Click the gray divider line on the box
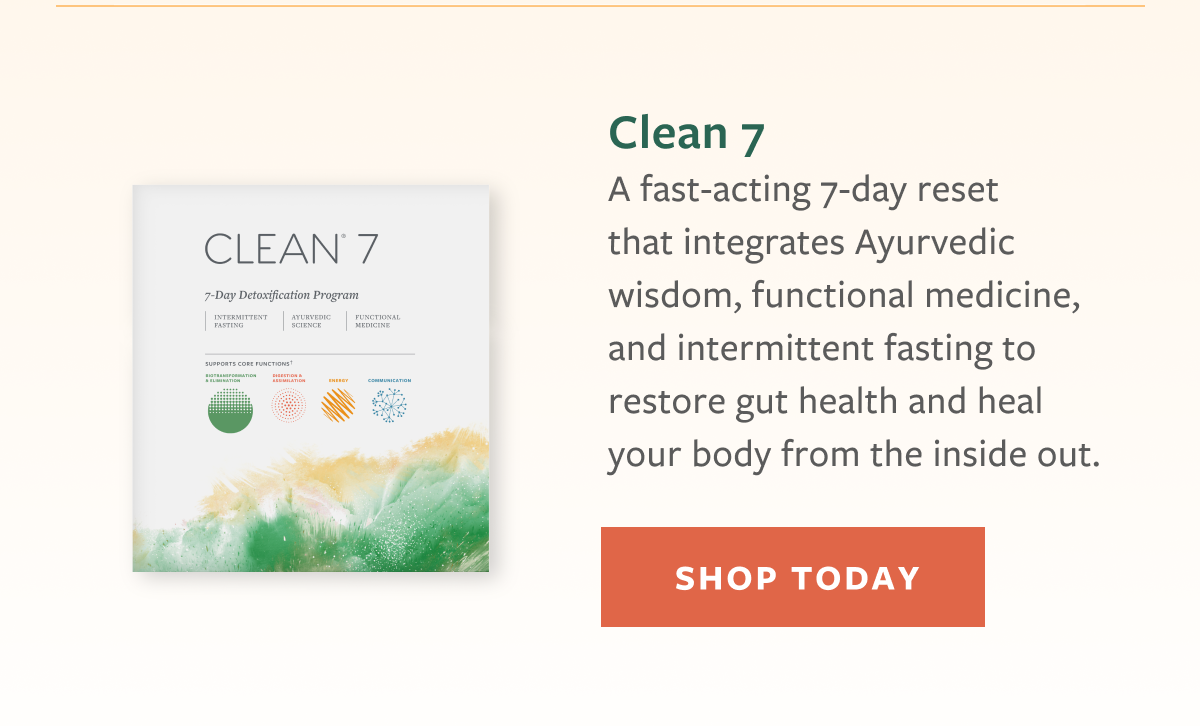This screenshot has width=1200, height=726. (x=309, y=354)
